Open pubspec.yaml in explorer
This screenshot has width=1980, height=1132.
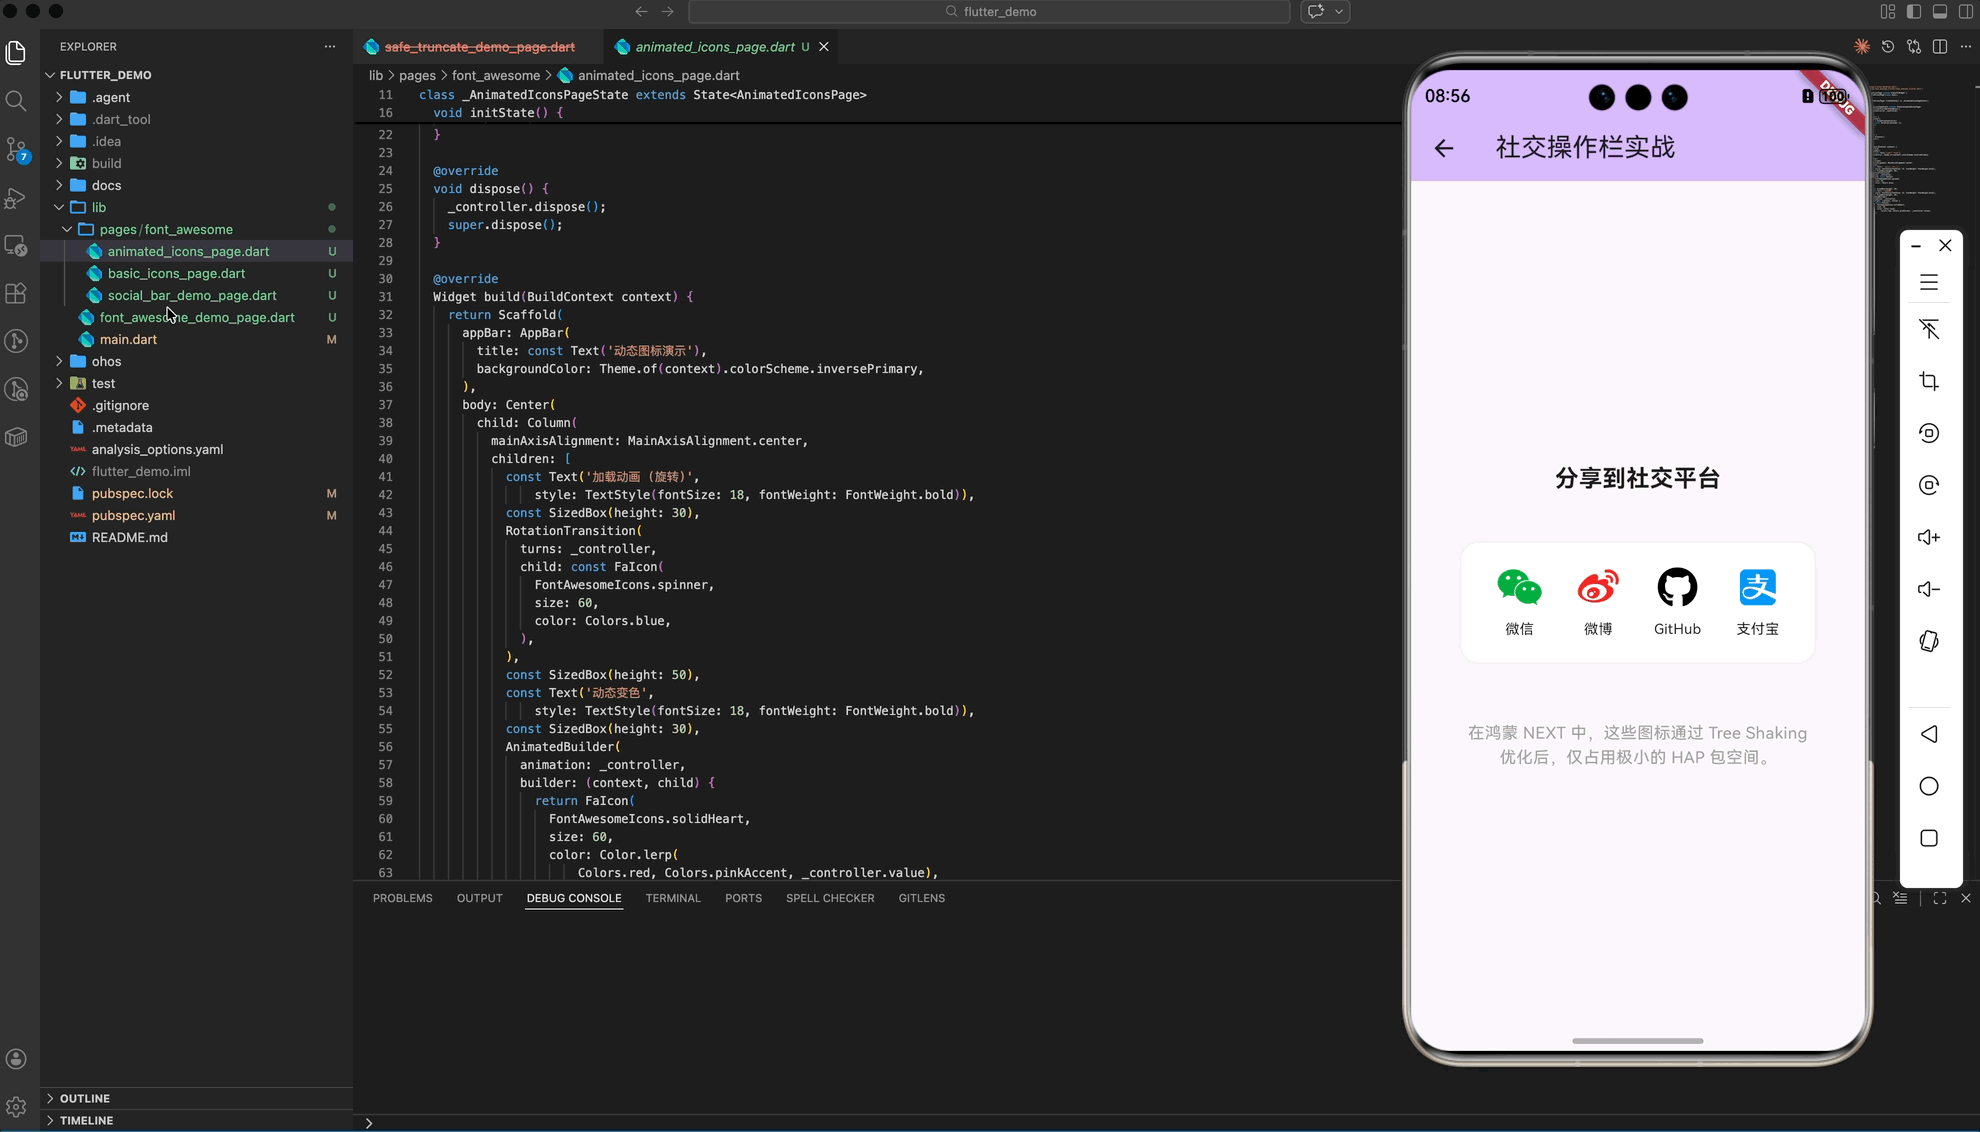point(133,515)
